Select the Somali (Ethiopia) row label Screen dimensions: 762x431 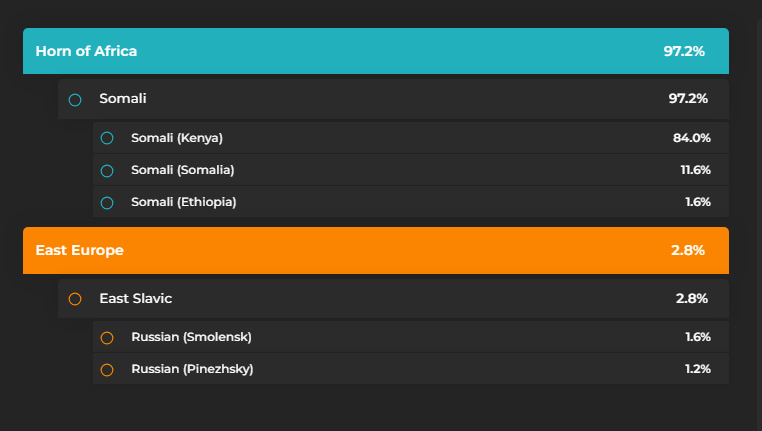click(x=184, y=202)
